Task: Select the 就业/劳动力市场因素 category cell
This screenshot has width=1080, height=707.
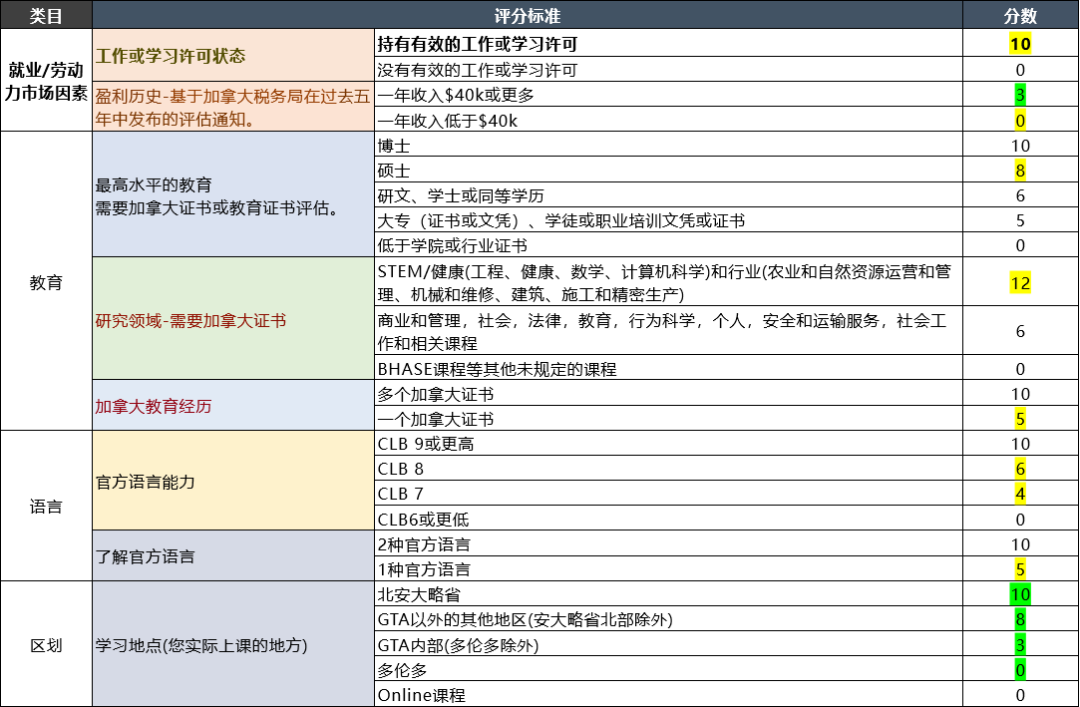Action: click(x=46, y=80)
